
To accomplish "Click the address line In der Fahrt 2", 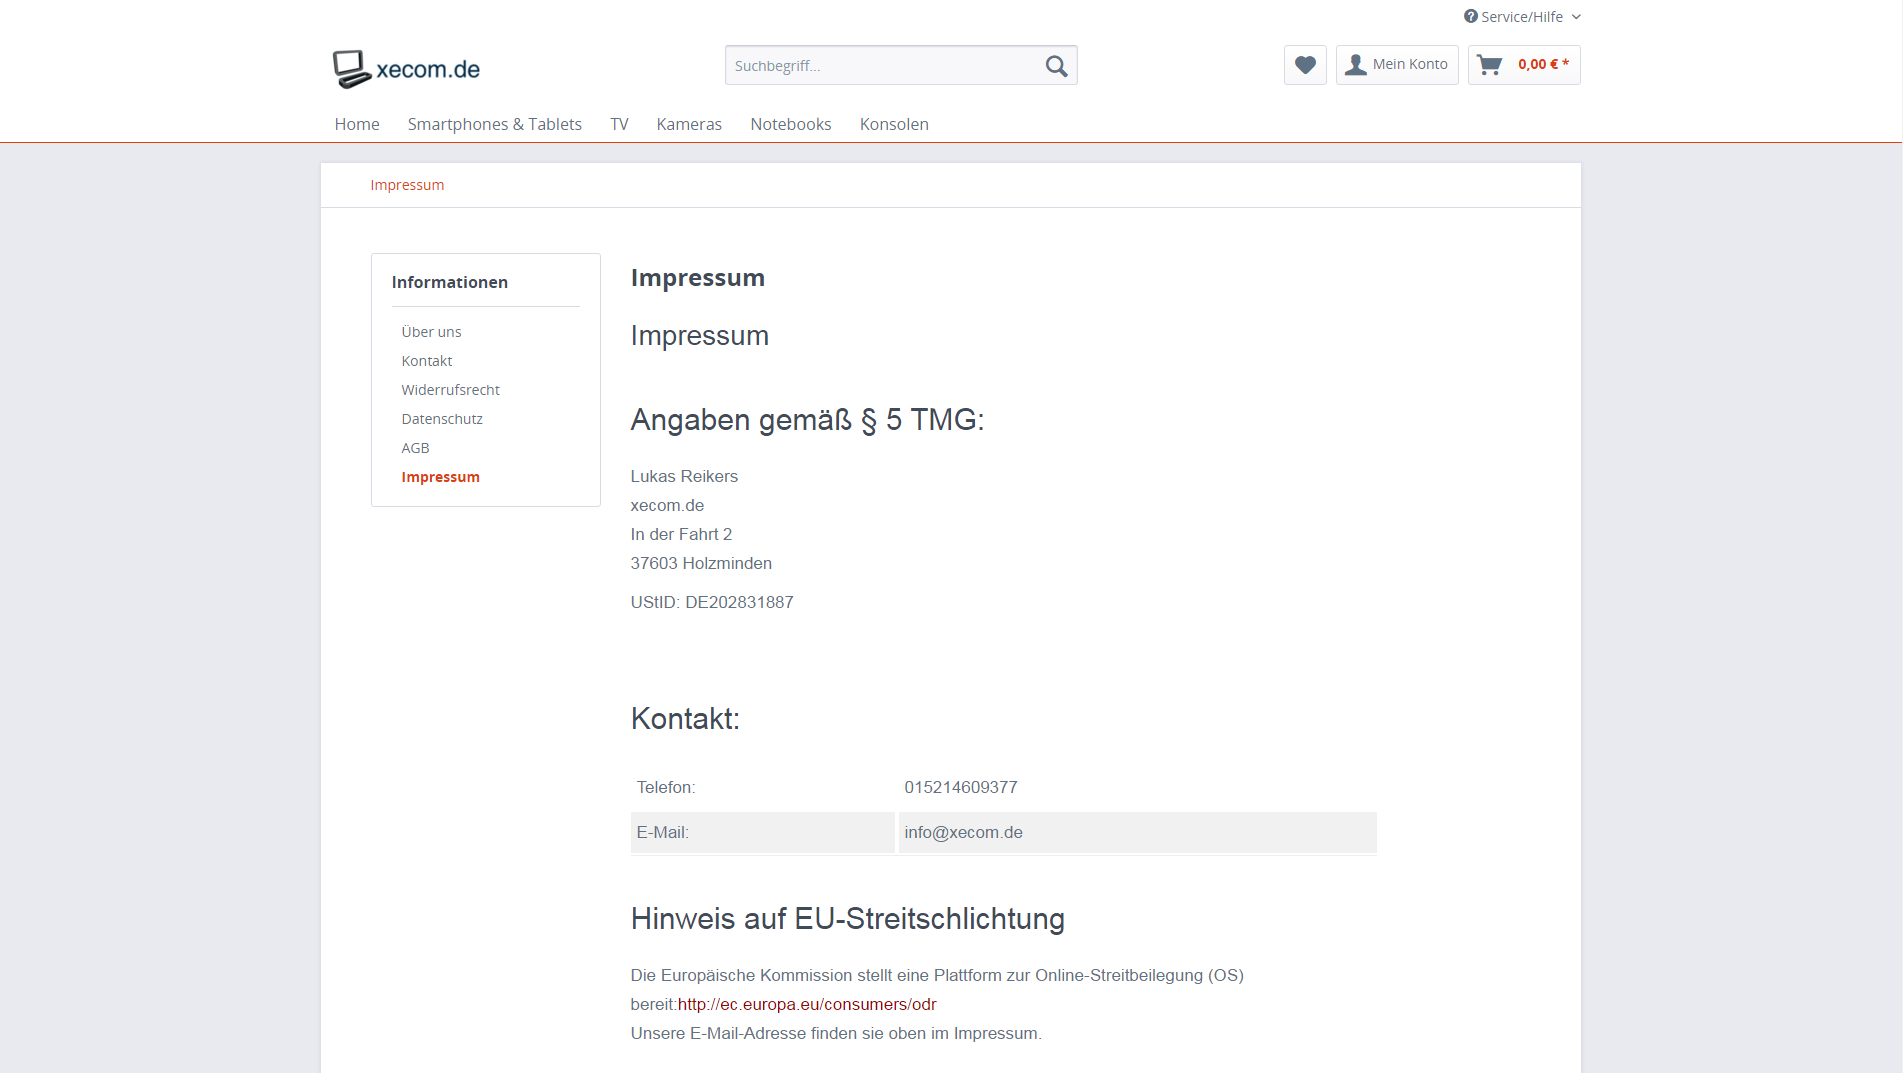I will click(x=681, y=534).
